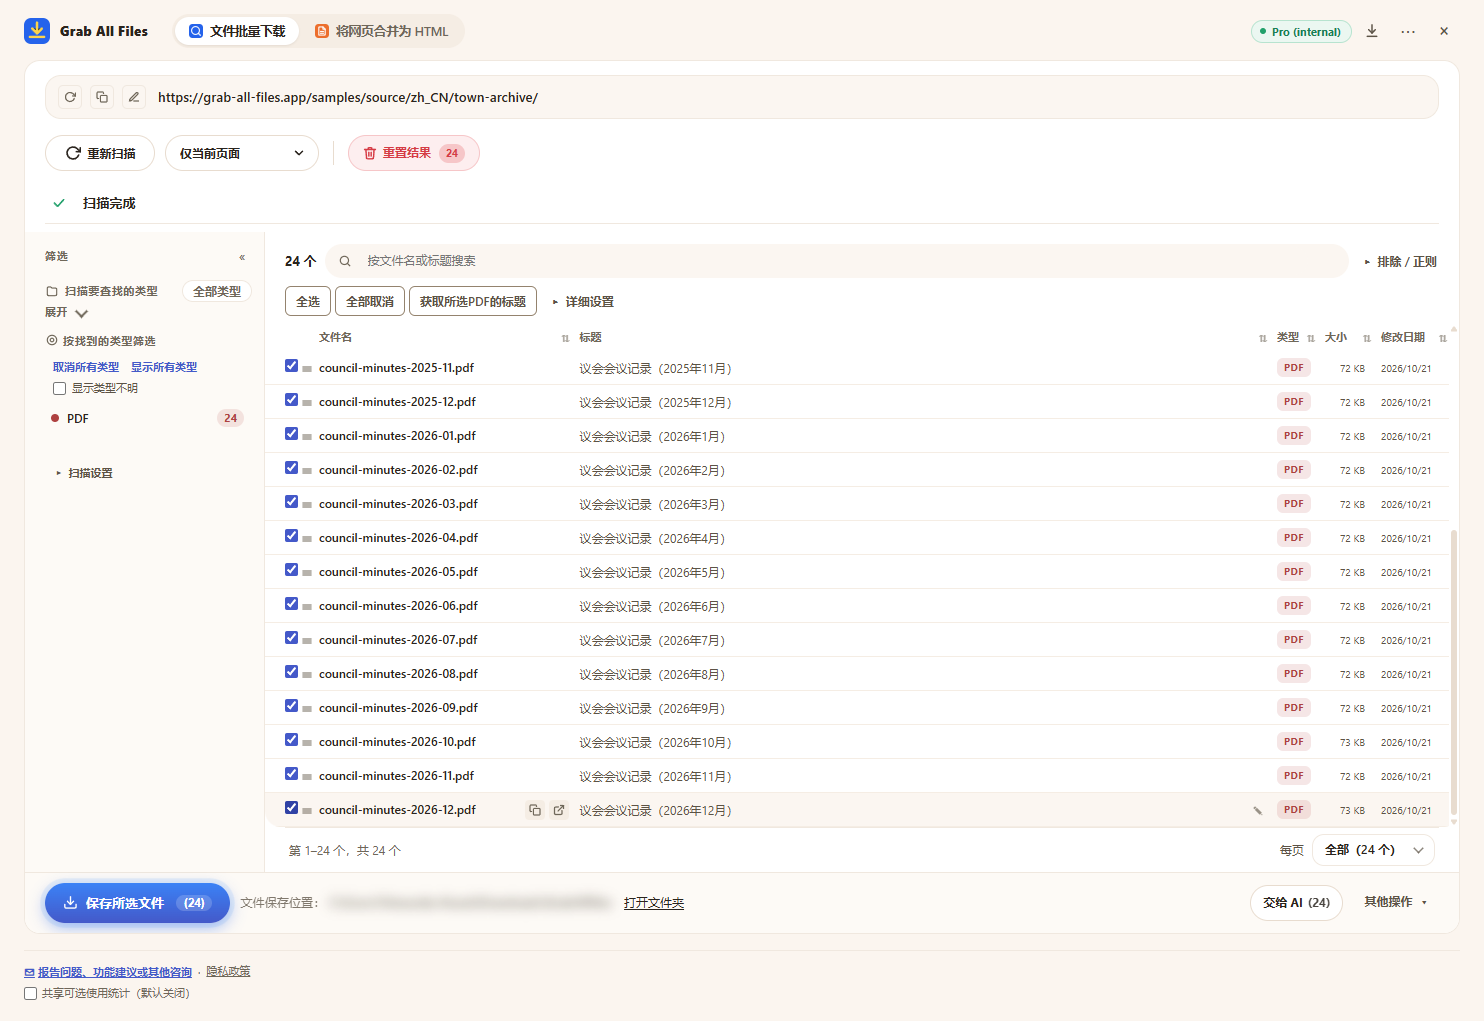Copy link icon for council-minutes-2026-12.pdf
Screen dimensions: 1484x1021
pyautogui.click(x=535, y=810)
